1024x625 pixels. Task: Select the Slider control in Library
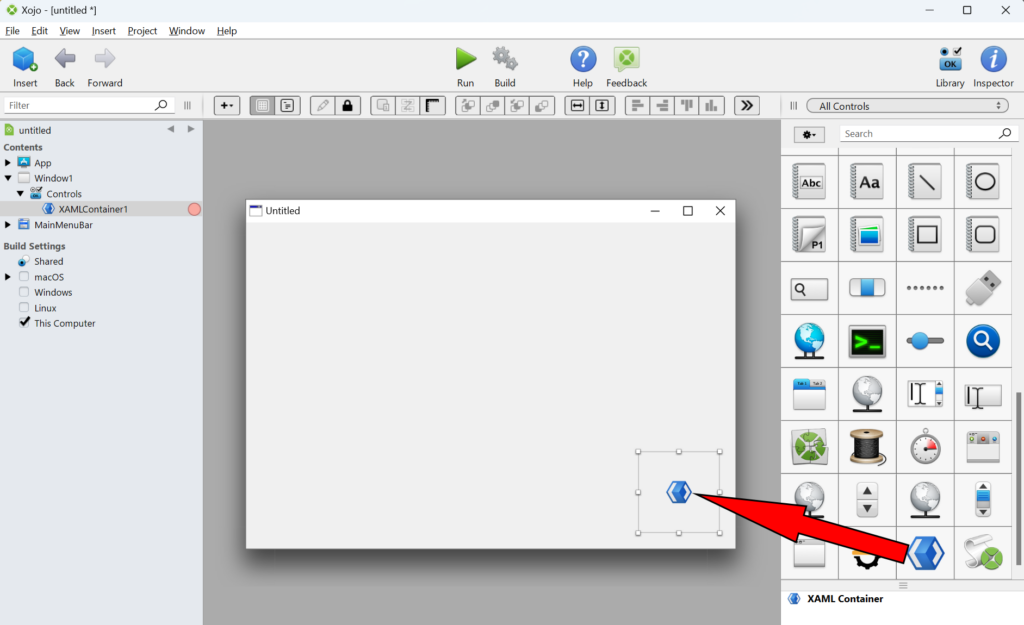point(925,341)
